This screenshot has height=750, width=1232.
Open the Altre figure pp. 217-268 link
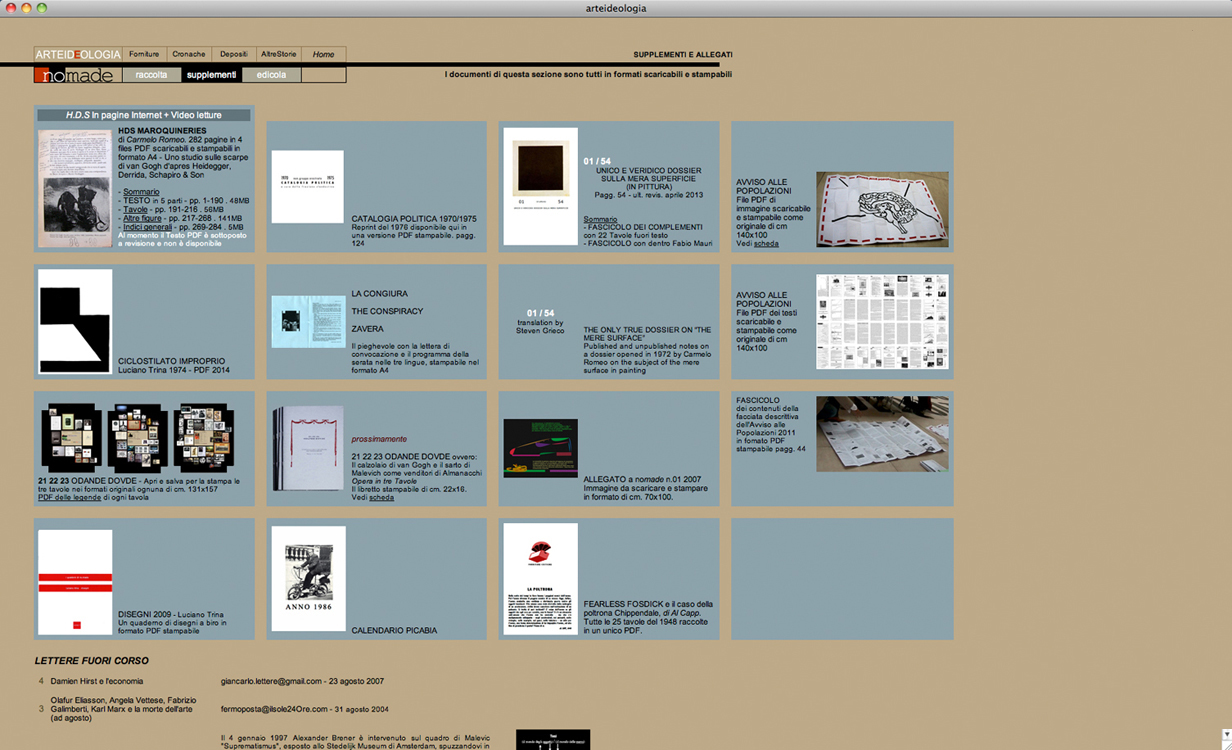click(x=142, y=218)
